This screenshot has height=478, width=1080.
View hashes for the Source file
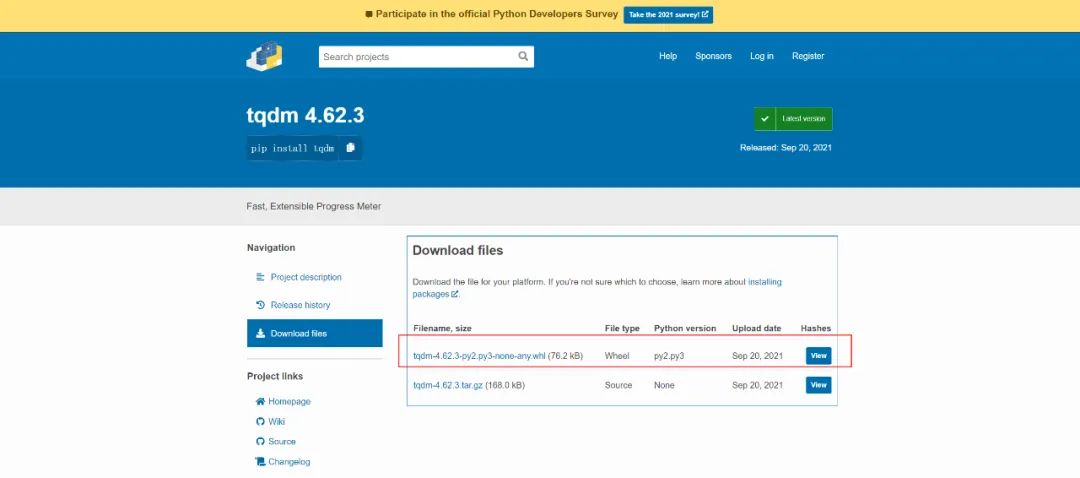[x=818, y=385]
